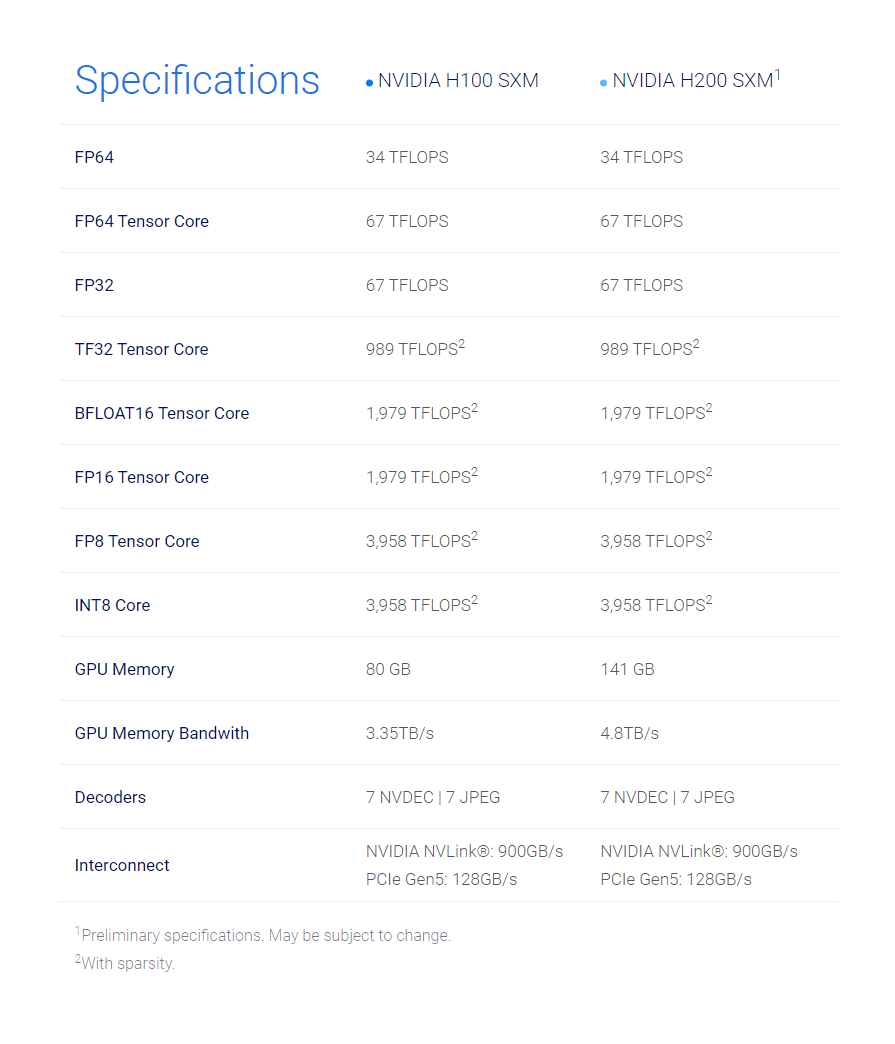This screenshot has height=1044, width=895.
Task: Click the Preliminary specifications footnote text
Action: point(266,936)
